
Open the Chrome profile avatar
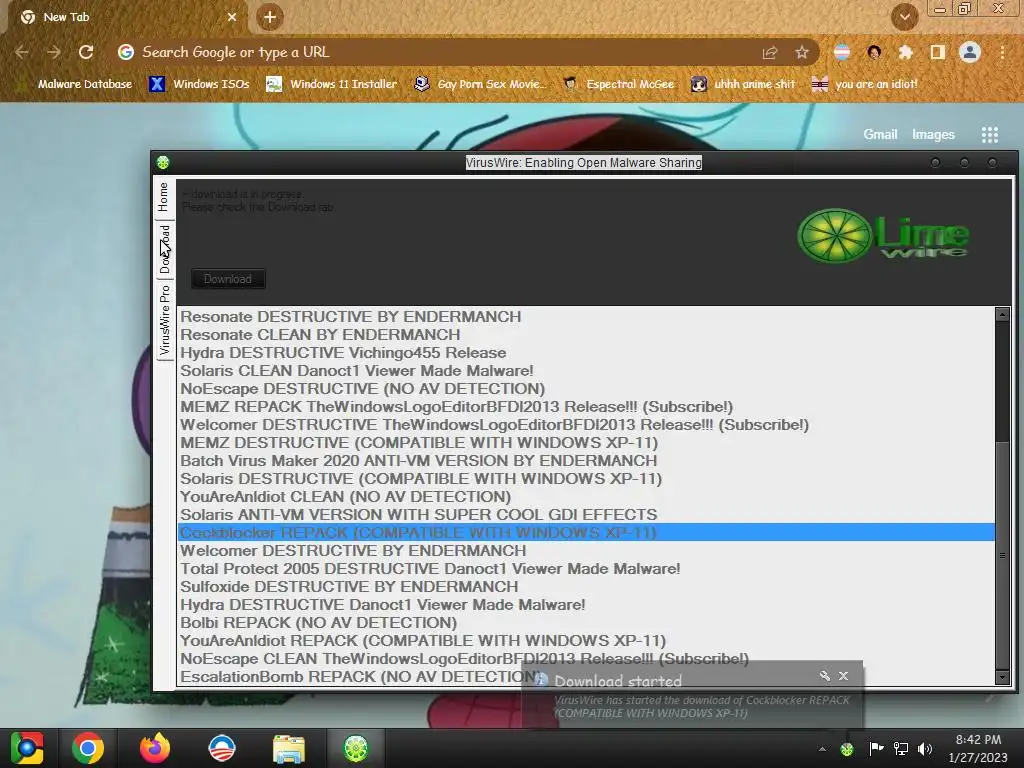pos(970,52)
